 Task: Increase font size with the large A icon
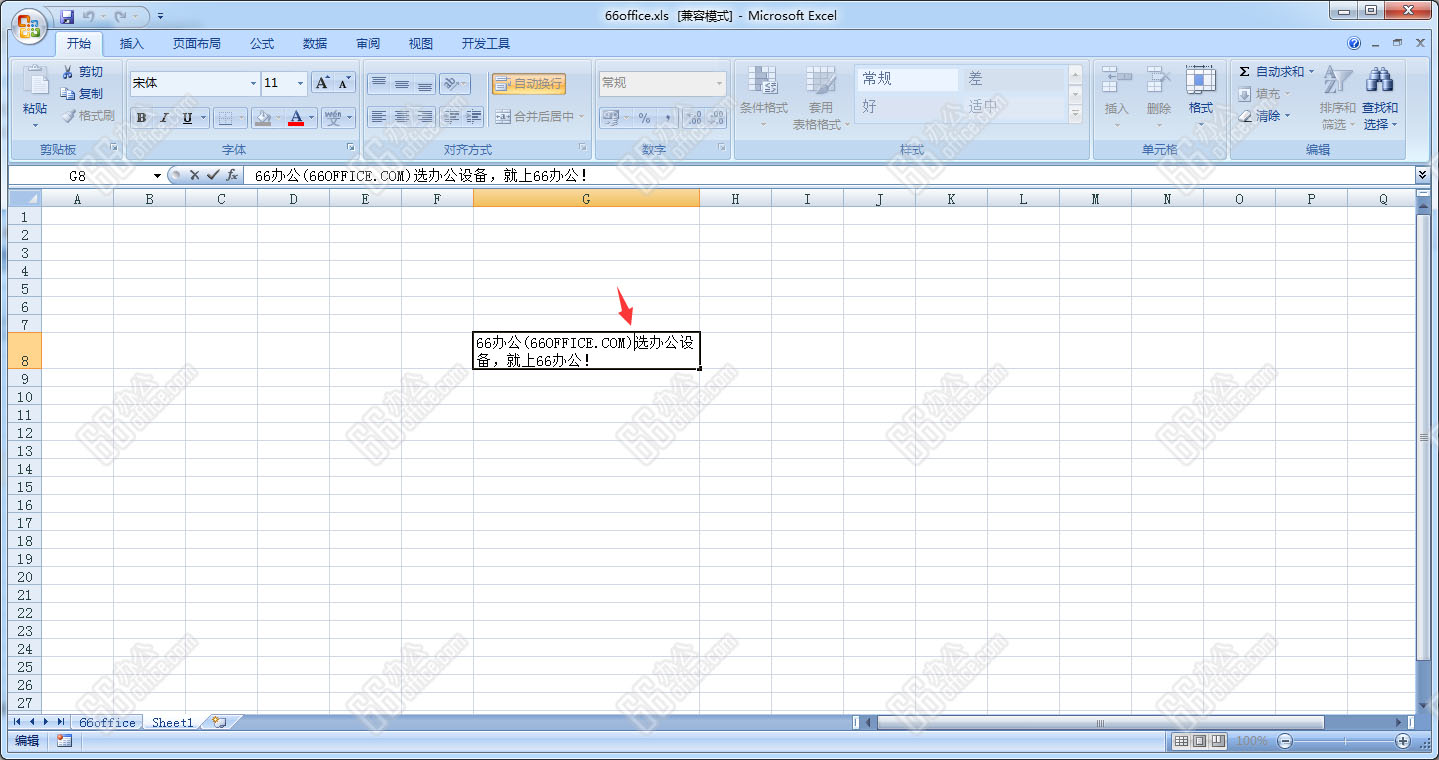[322, 83]
